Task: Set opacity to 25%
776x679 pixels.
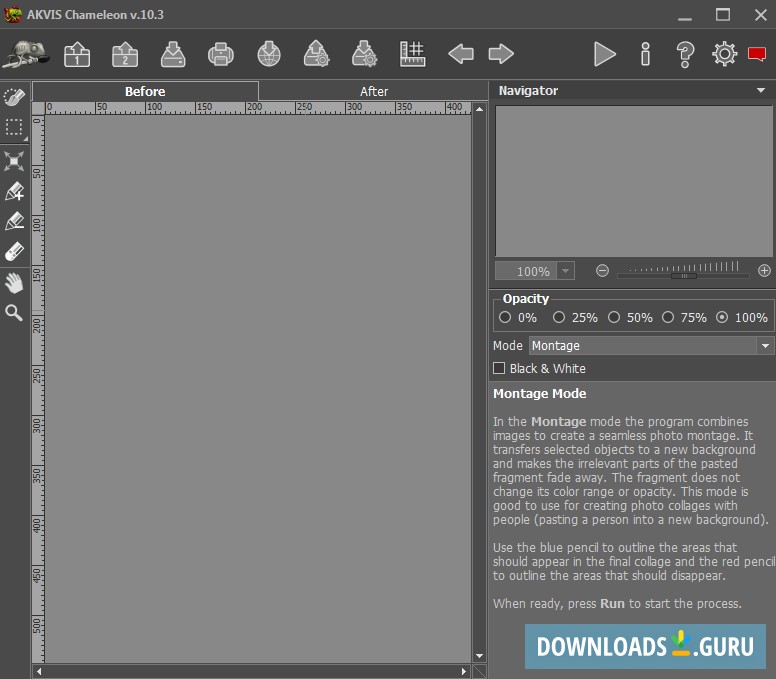Action: point(559,317)
